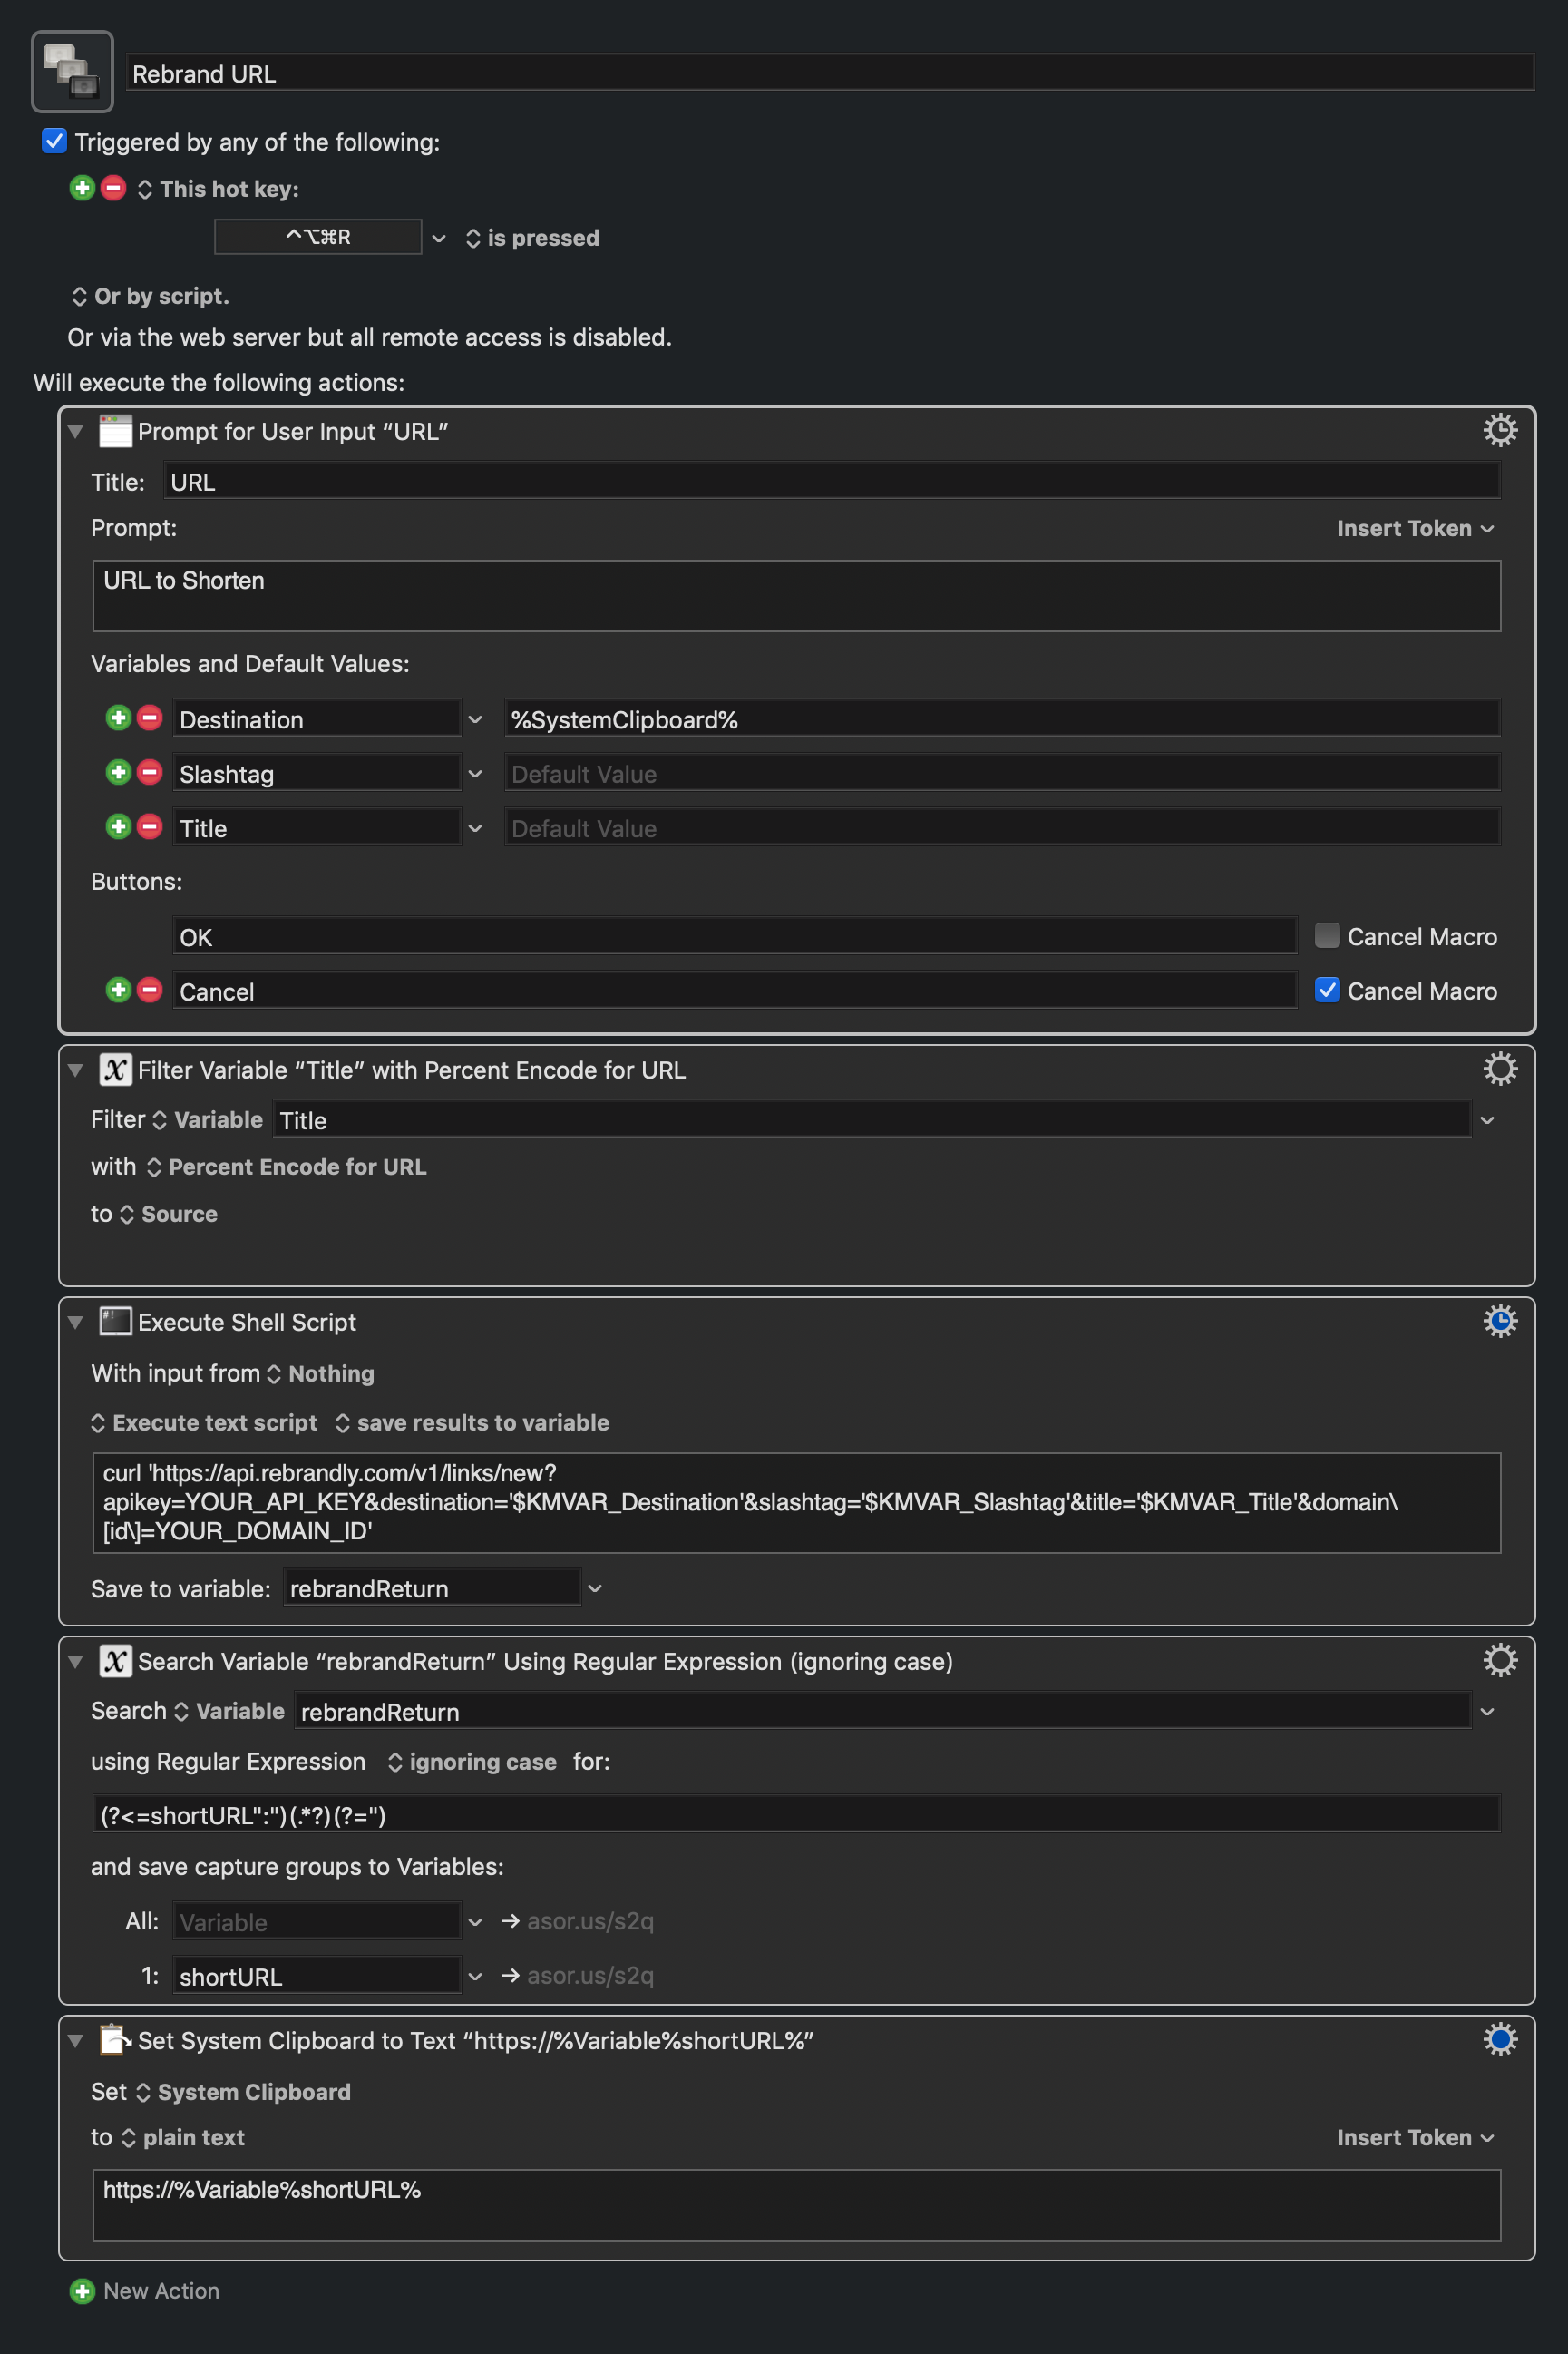Collapse the Search Variable action
The height and width of the screenshot is (2354, 1568).
[x=75, y=1662]
